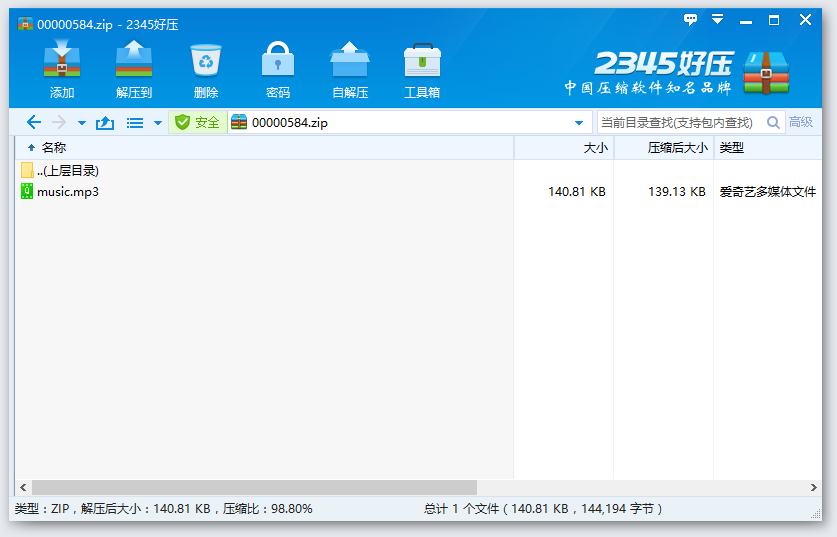Click the feedback speech bubble icon
Screen dimensions: 837x537
(690, 20)
